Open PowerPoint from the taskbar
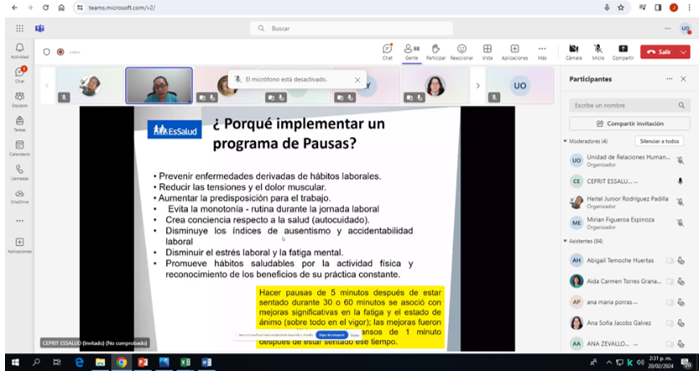 click(142, 362)
